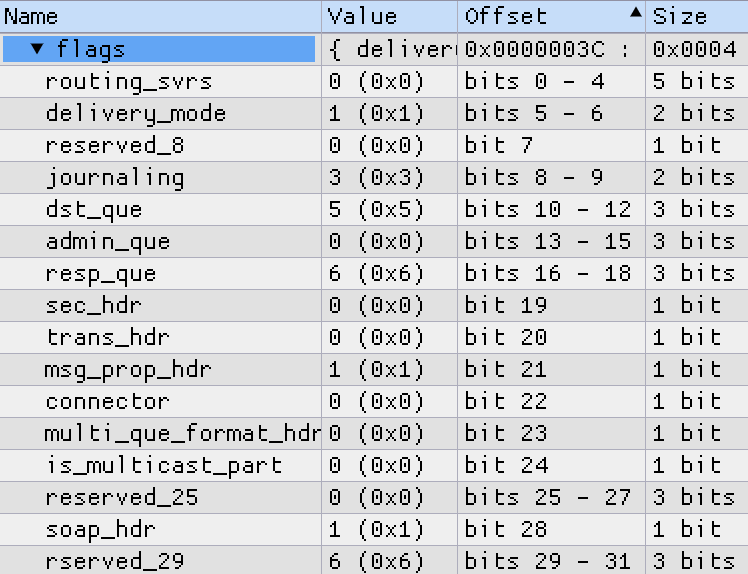Click the Size column header
The image size is (748, 574).
coord(697,16)
